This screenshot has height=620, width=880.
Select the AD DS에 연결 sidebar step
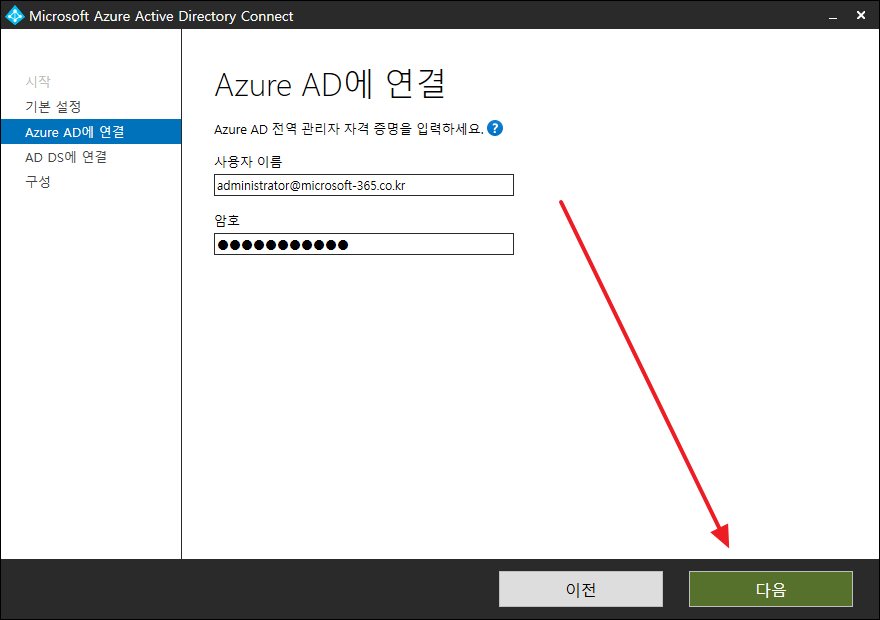66,157
